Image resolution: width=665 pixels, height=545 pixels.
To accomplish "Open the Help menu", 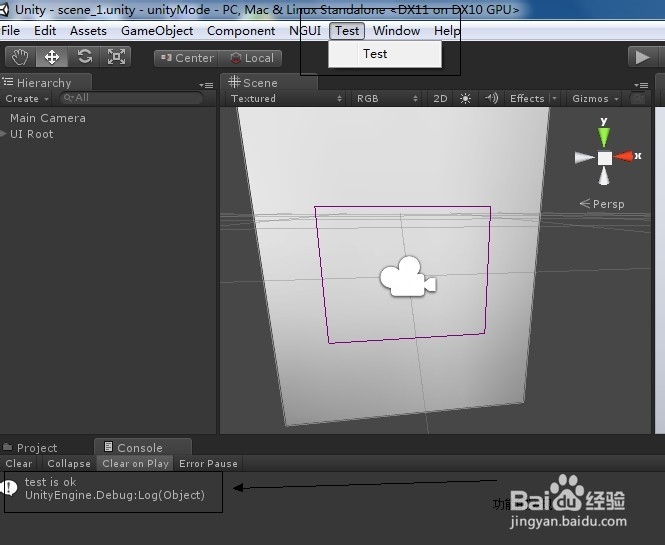I will 447,31.
